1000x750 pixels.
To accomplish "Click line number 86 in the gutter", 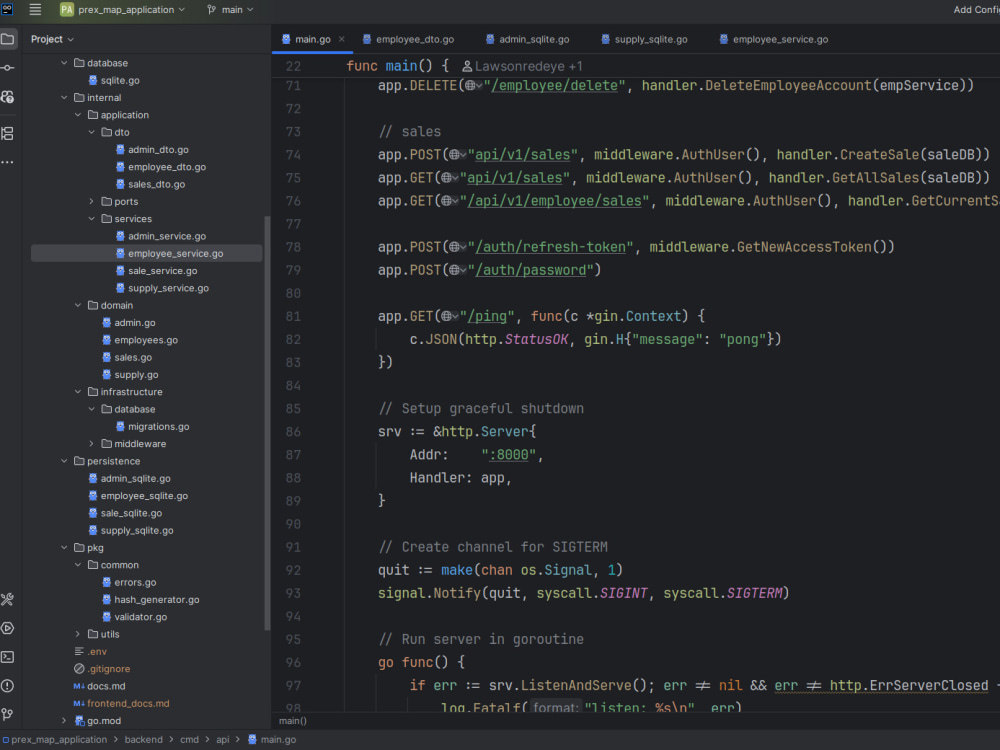I will click(x=293, y=432).
